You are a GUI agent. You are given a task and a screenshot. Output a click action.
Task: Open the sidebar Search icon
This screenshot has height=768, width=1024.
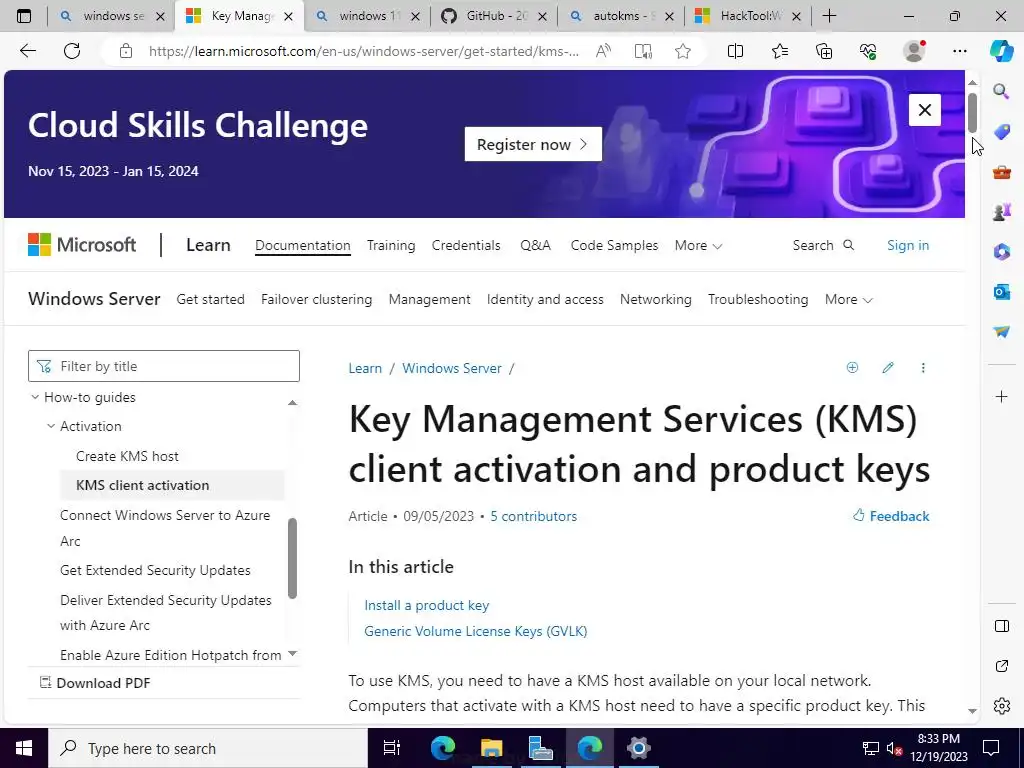coord(1001,91)
